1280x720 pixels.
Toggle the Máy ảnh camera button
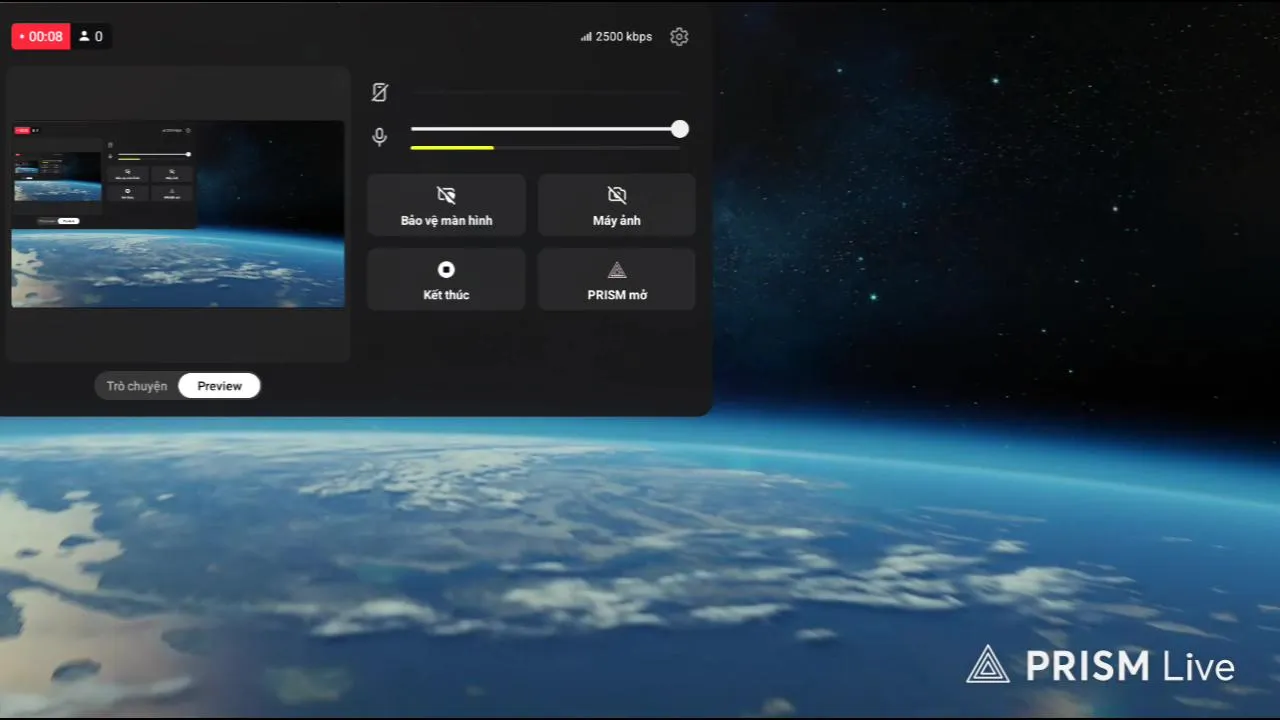[x=617, y=205]
